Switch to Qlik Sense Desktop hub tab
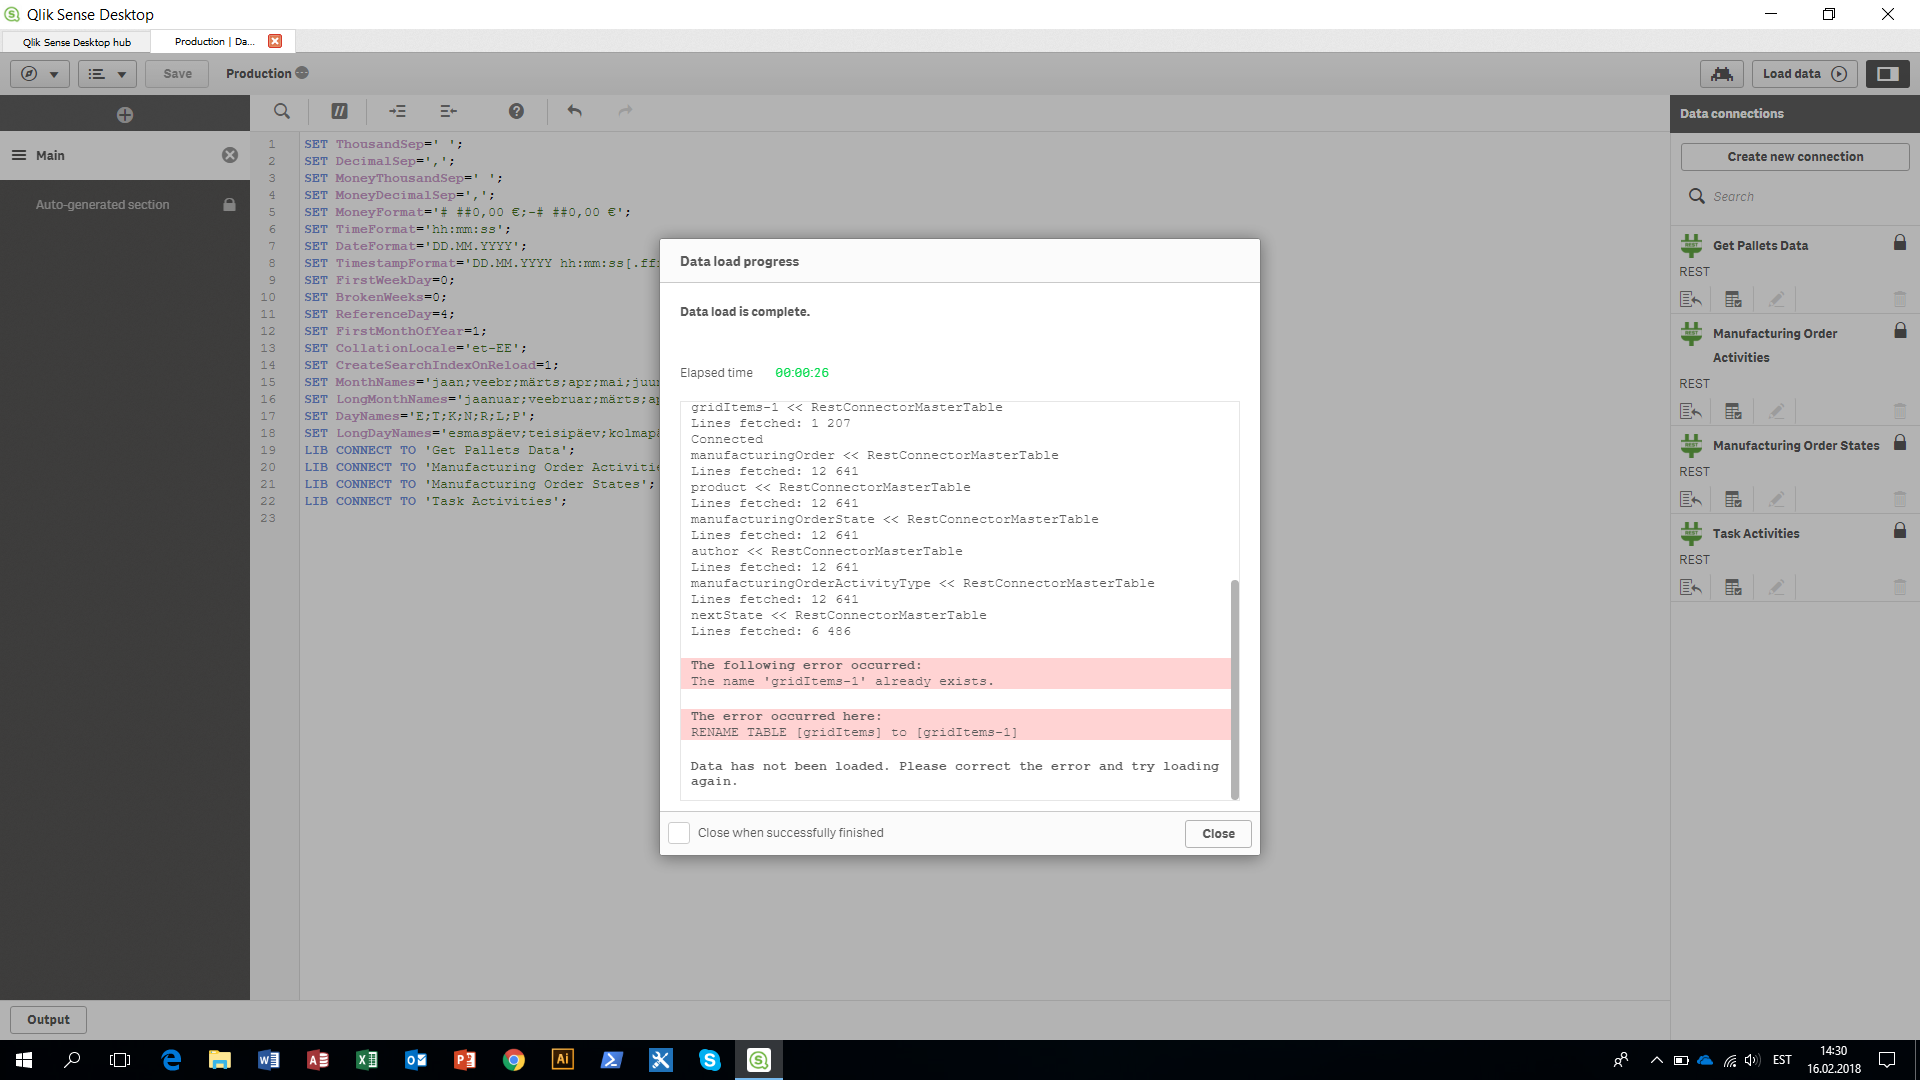The width and height of the screenshot is (1920, 1080). (76, 42)
